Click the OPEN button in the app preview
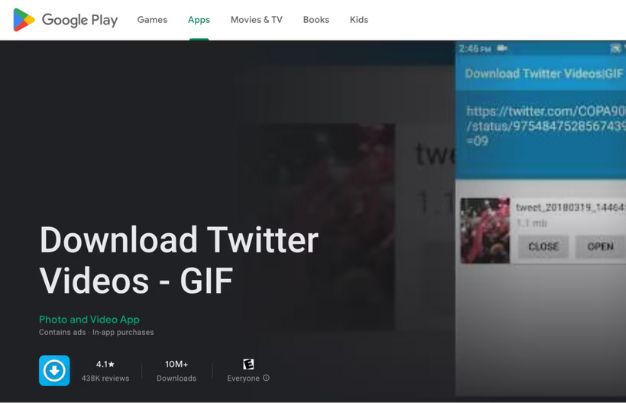This screenshot has height=403, width=626. pos(600,246)
